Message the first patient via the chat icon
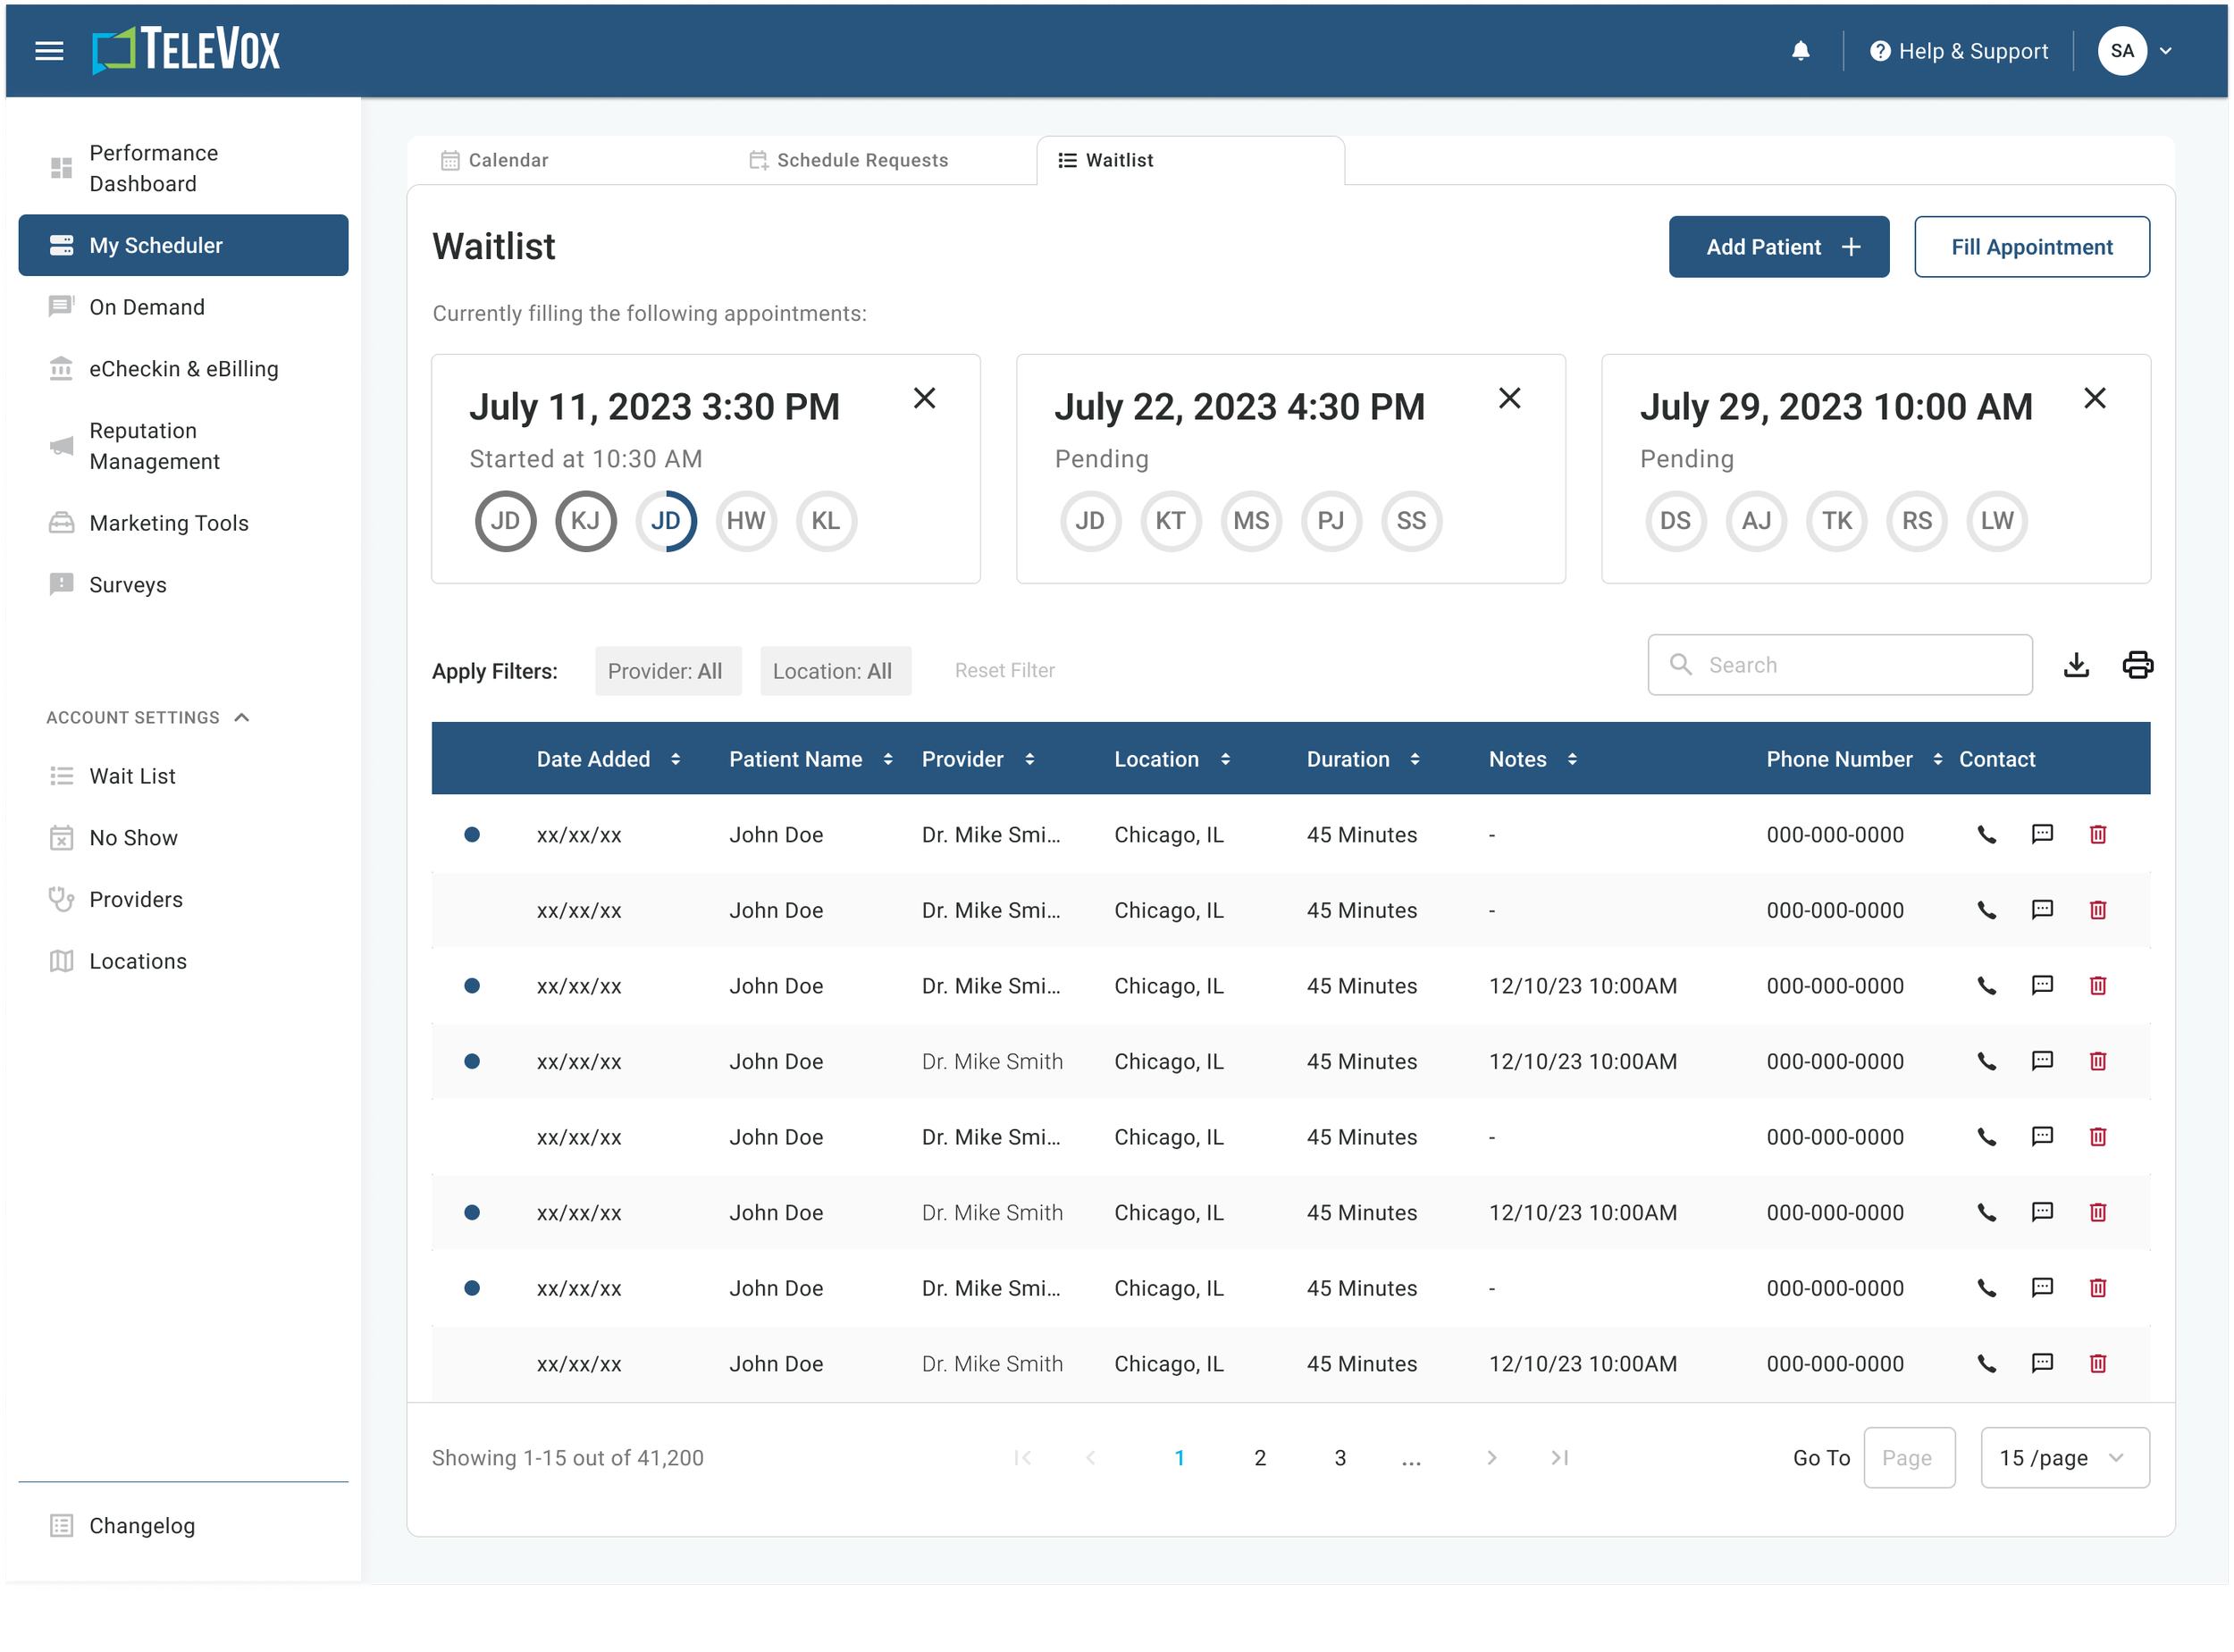This screenshot has width=2234, height=1652. click(x=2042, y=834)
